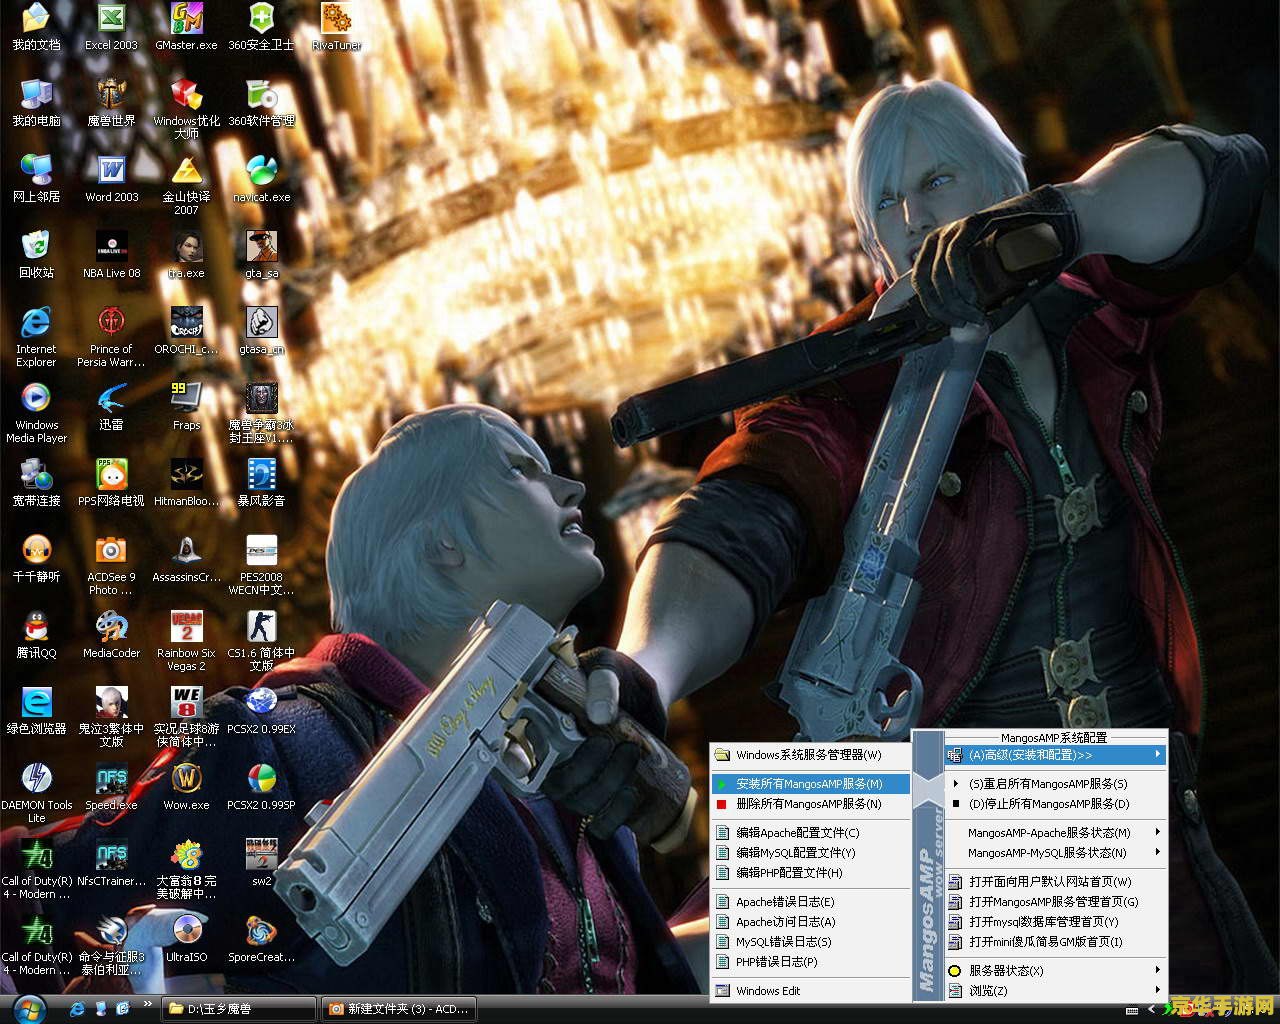The height and width of the screenshot is (1024, 1280).
Task: Open MediaCoder desktop shortcut
Action: (111, 634)
